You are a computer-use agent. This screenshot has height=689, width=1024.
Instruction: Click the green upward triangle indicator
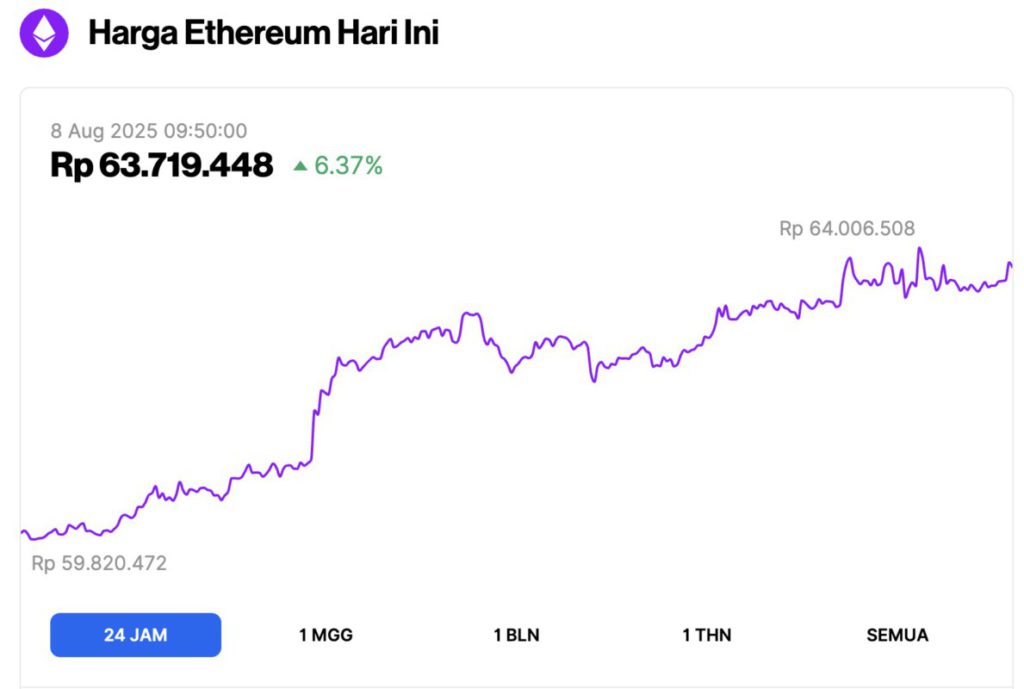tap(301, 165)
